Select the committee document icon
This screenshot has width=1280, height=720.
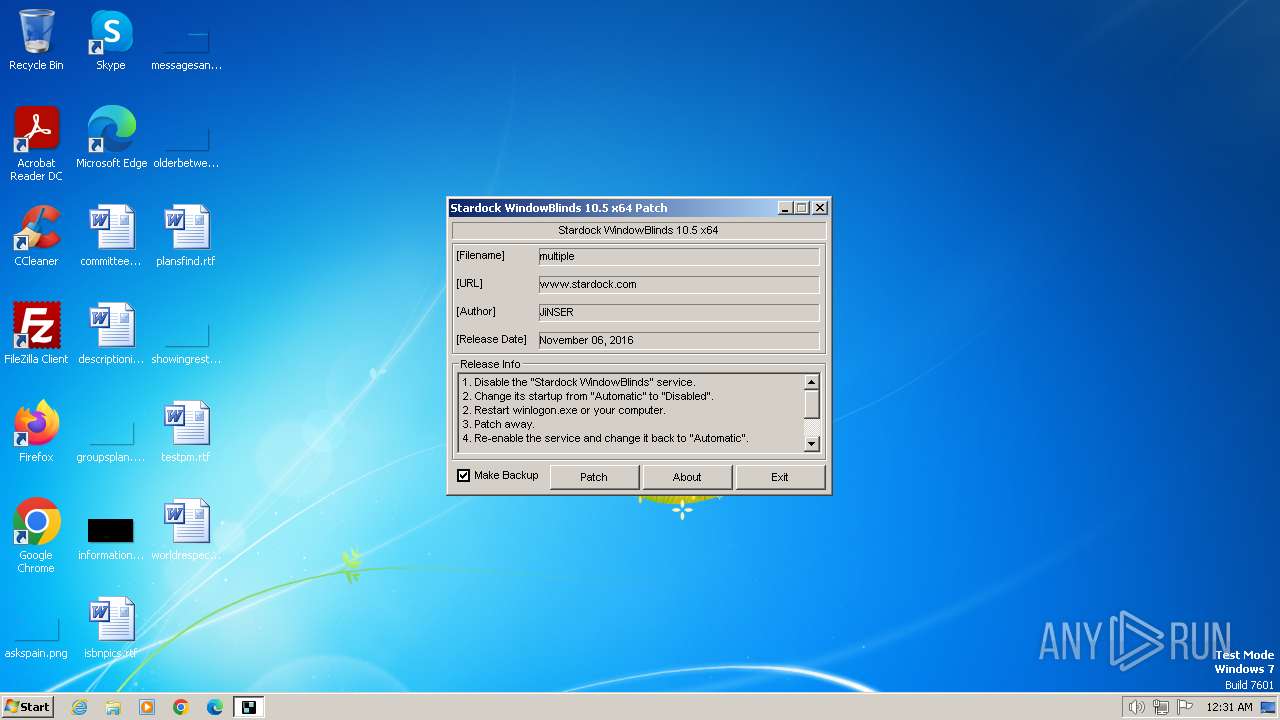click(x=111, y=236)
